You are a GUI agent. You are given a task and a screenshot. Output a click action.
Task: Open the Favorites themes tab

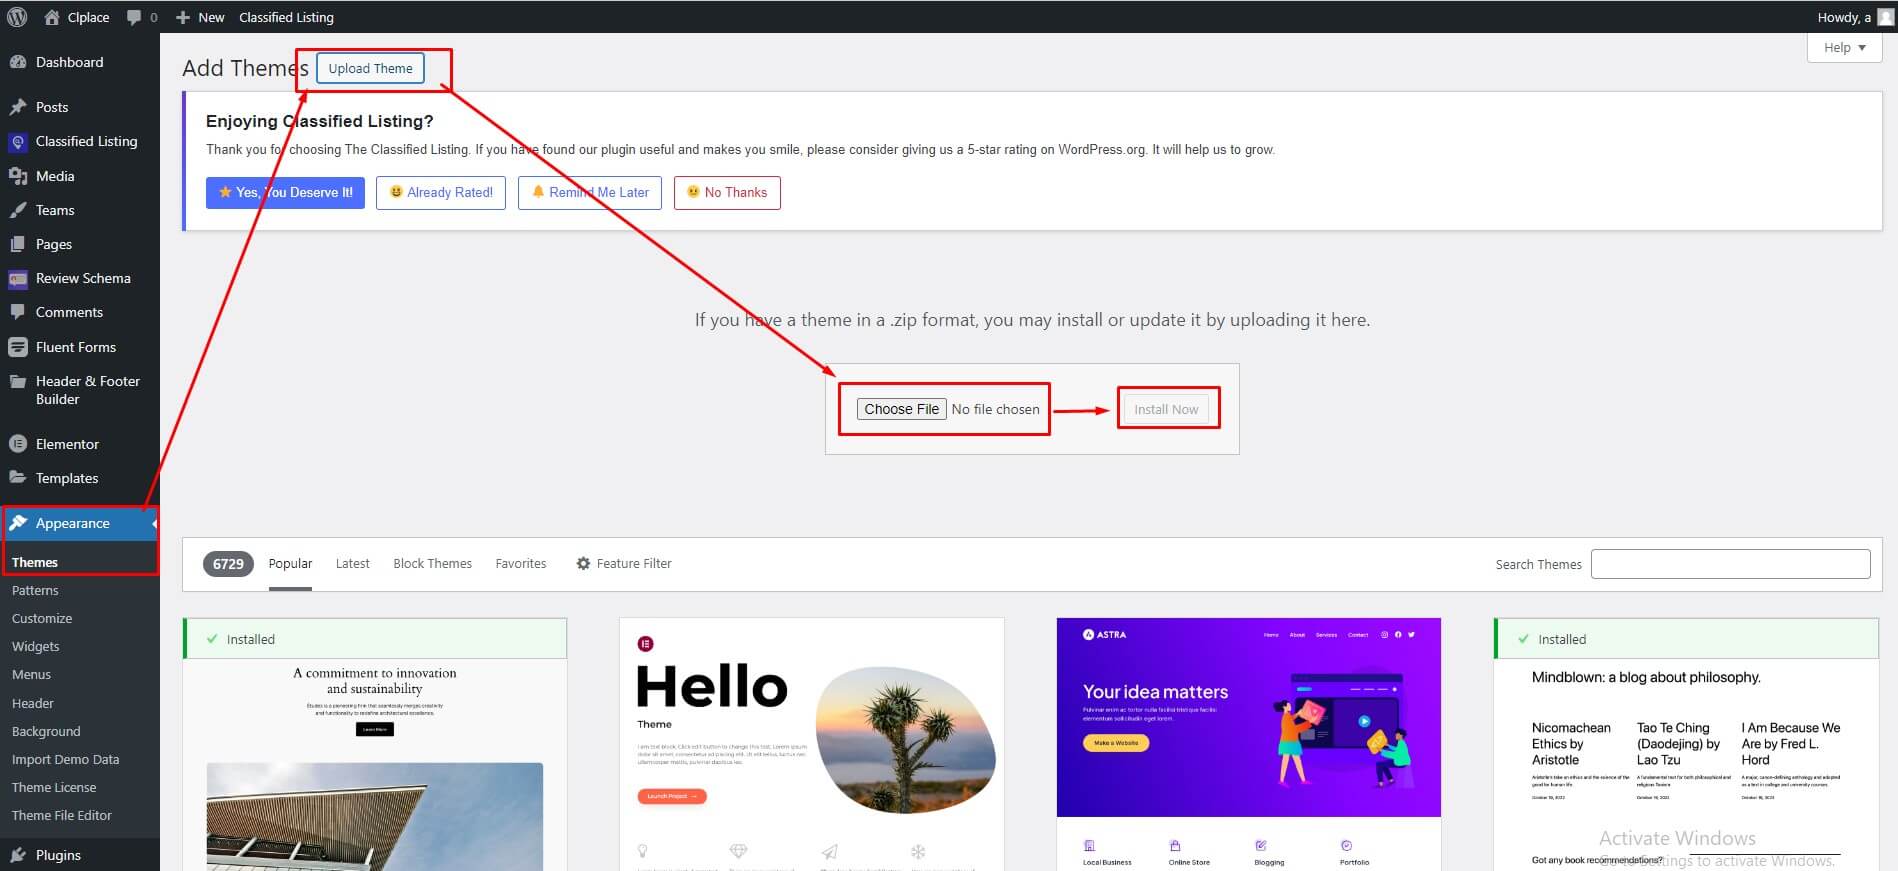[521, 564]
